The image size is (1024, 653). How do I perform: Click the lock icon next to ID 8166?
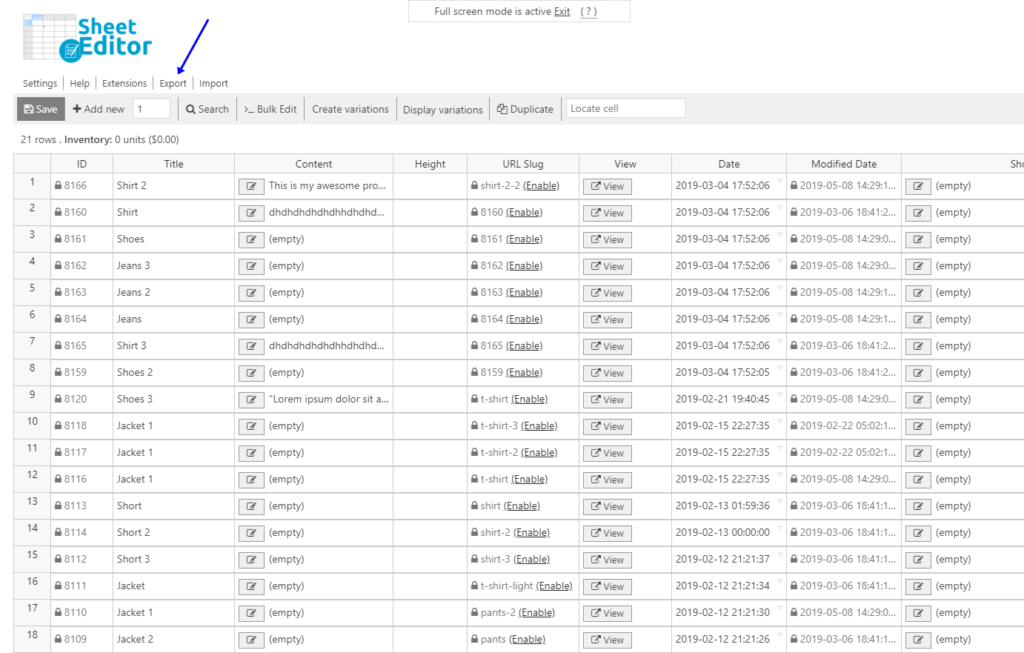56,186
